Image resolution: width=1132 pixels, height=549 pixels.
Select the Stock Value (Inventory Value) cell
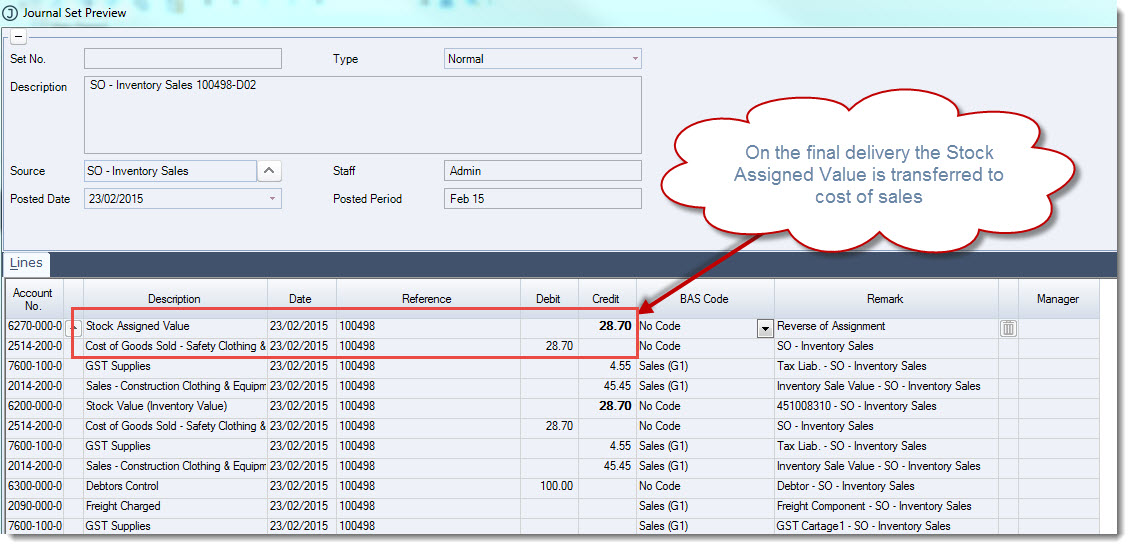click(x=175, y=406)
